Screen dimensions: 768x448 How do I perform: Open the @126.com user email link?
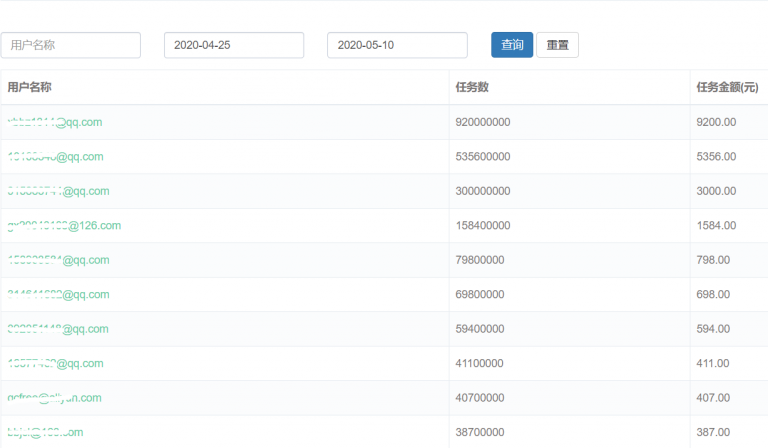(x=64, y=226)
